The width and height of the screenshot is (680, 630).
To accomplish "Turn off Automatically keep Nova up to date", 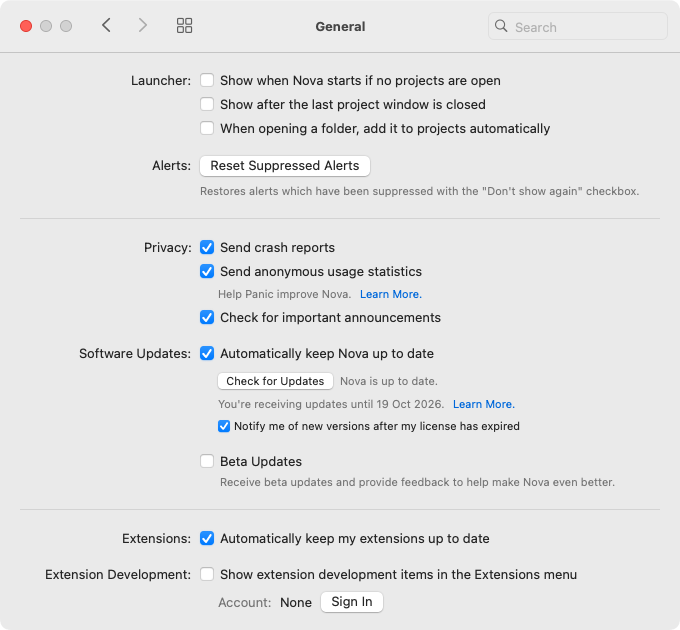I will click(207, 353).
